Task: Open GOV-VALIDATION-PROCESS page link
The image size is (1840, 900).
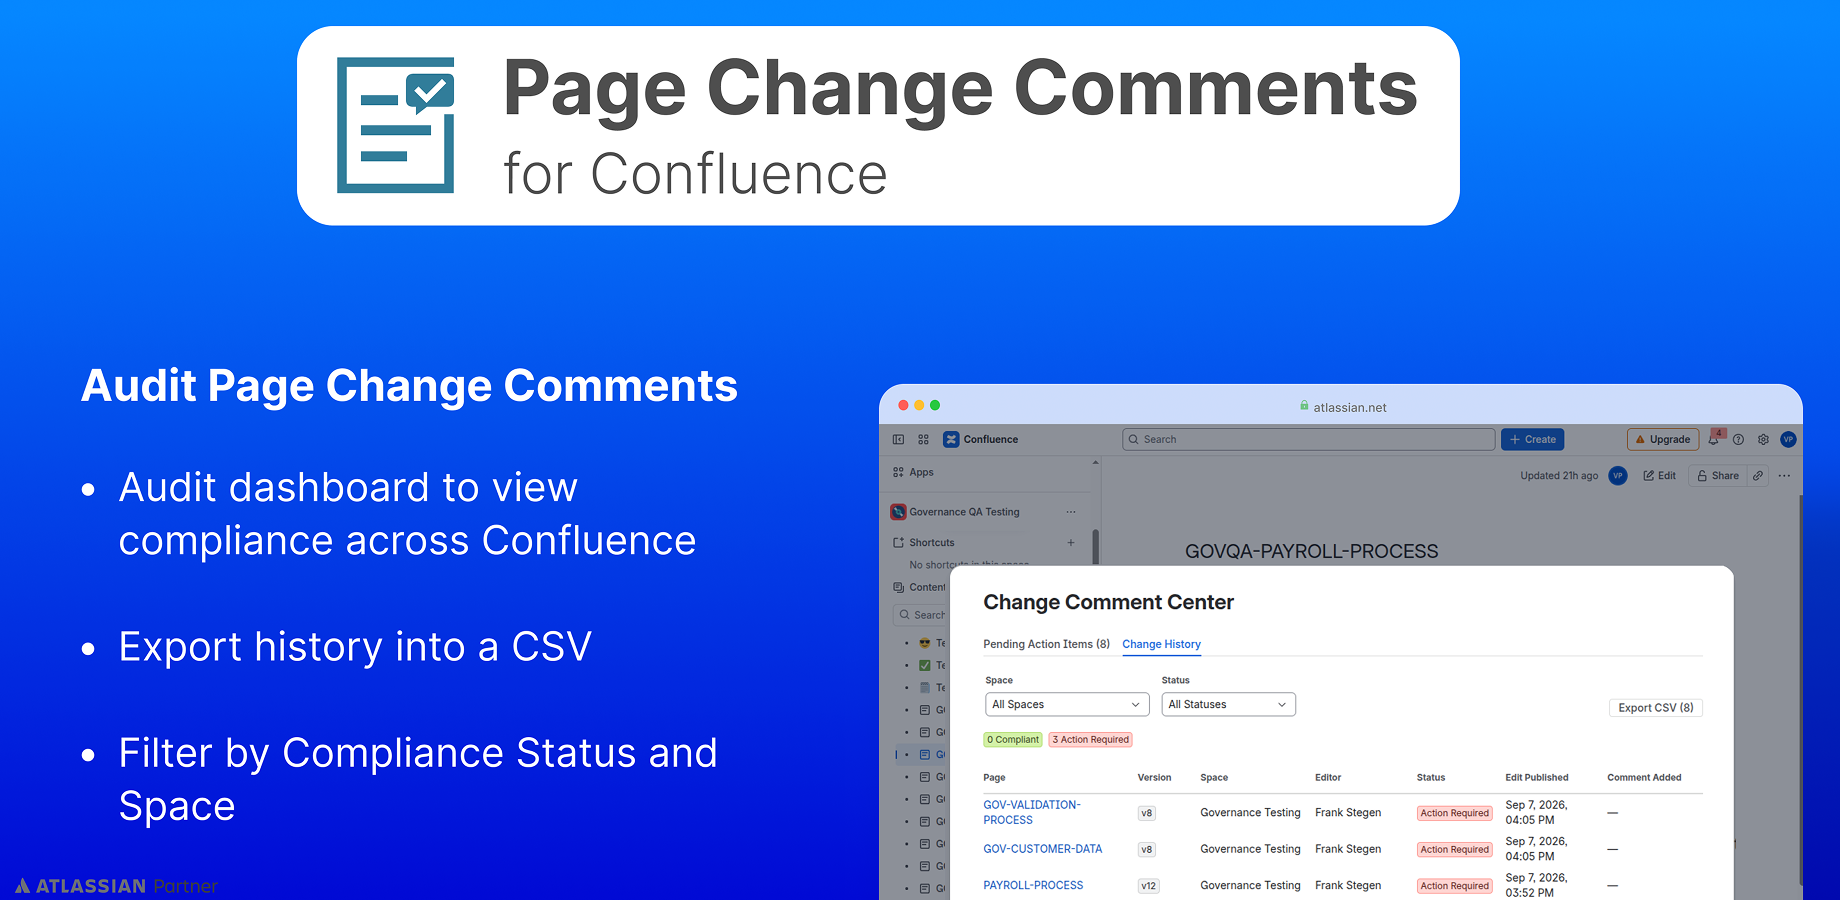Action: click(x=1032, y=812)
